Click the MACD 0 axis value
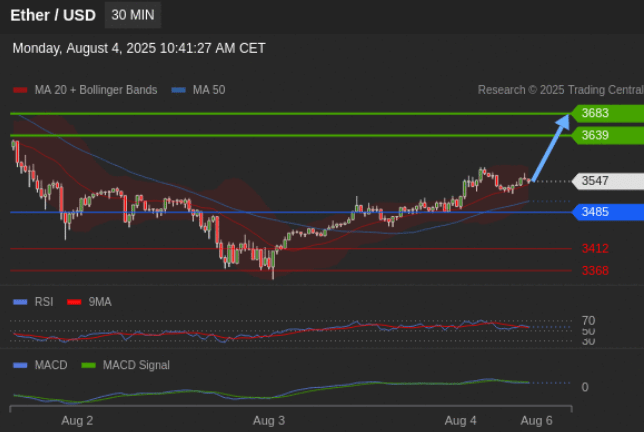The height and width of the screenshot is (432, 644). pyautogui.click(x=585, y=387)
